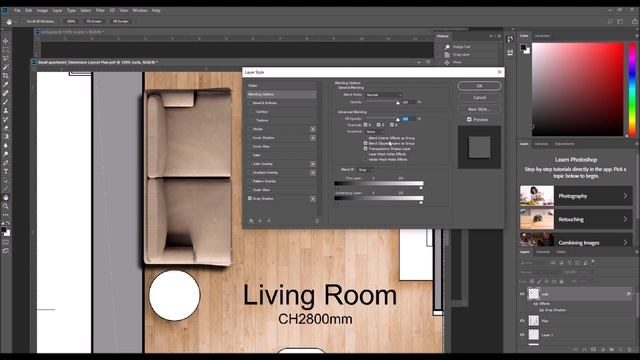This screenshot has height=360, width=640.
Task: Click the hue slider in Color panel
Action: pyautogui.click(x=632, y=89)
